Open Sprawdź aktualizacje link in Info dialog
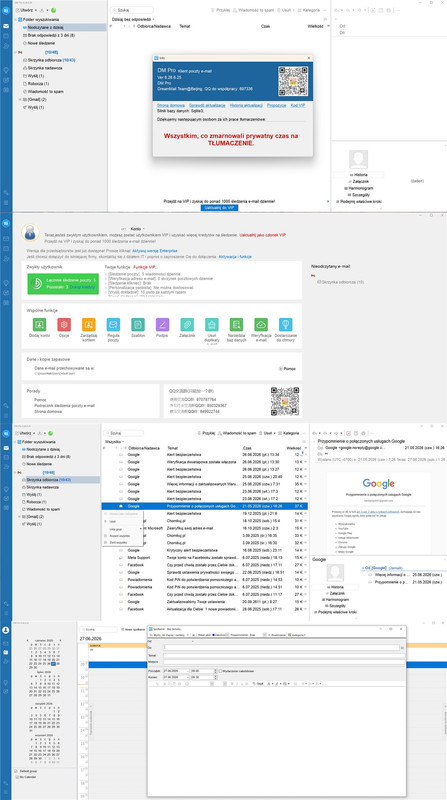This screenshot has height=800, width=447. pos(207,105)
